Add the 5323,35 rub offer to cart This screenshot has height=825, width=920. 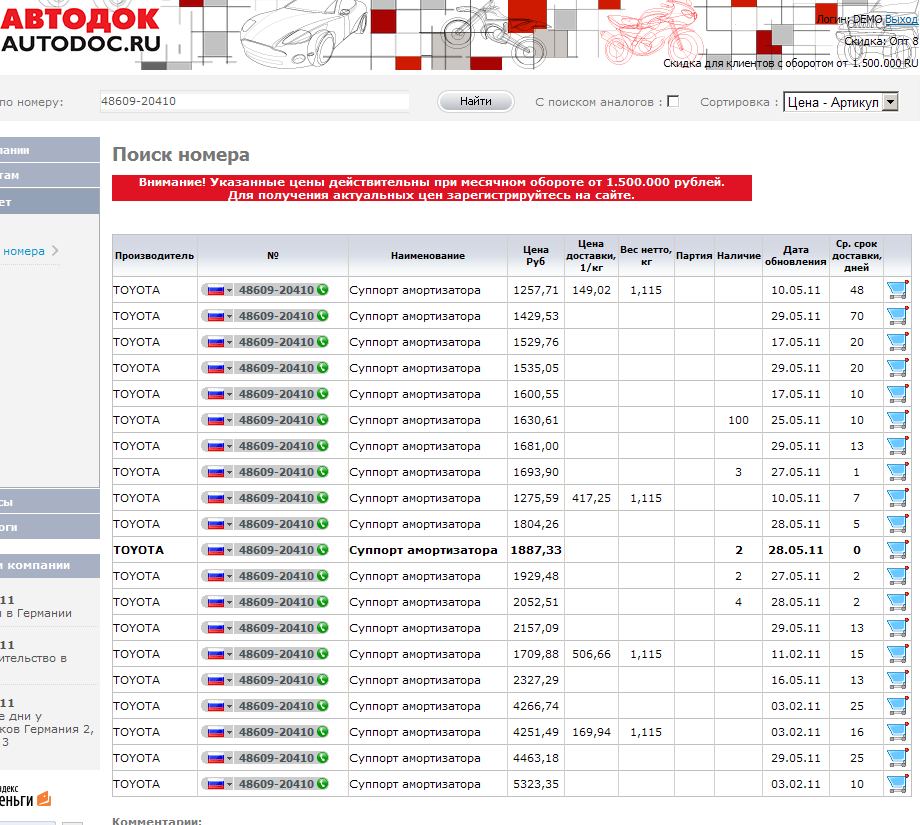pyautogui.click(x=896, y=784)
